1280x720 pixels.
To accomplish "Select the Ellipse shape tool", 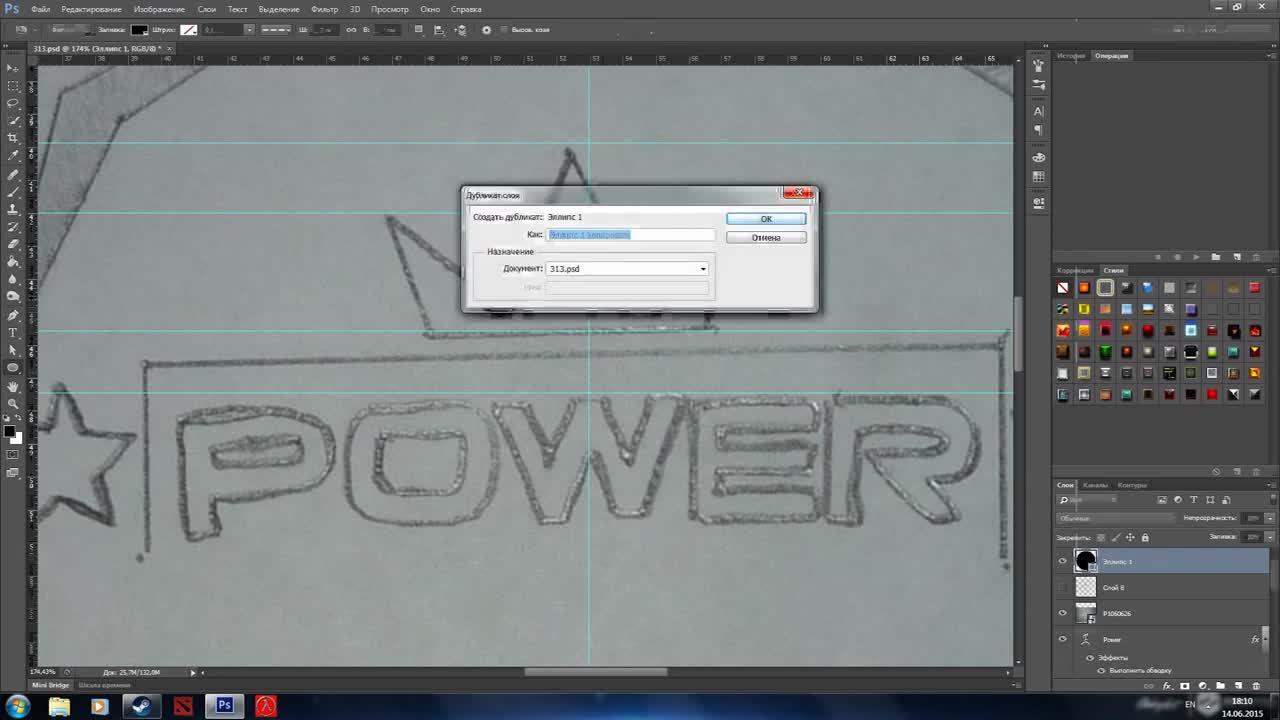I will point(13,367).
